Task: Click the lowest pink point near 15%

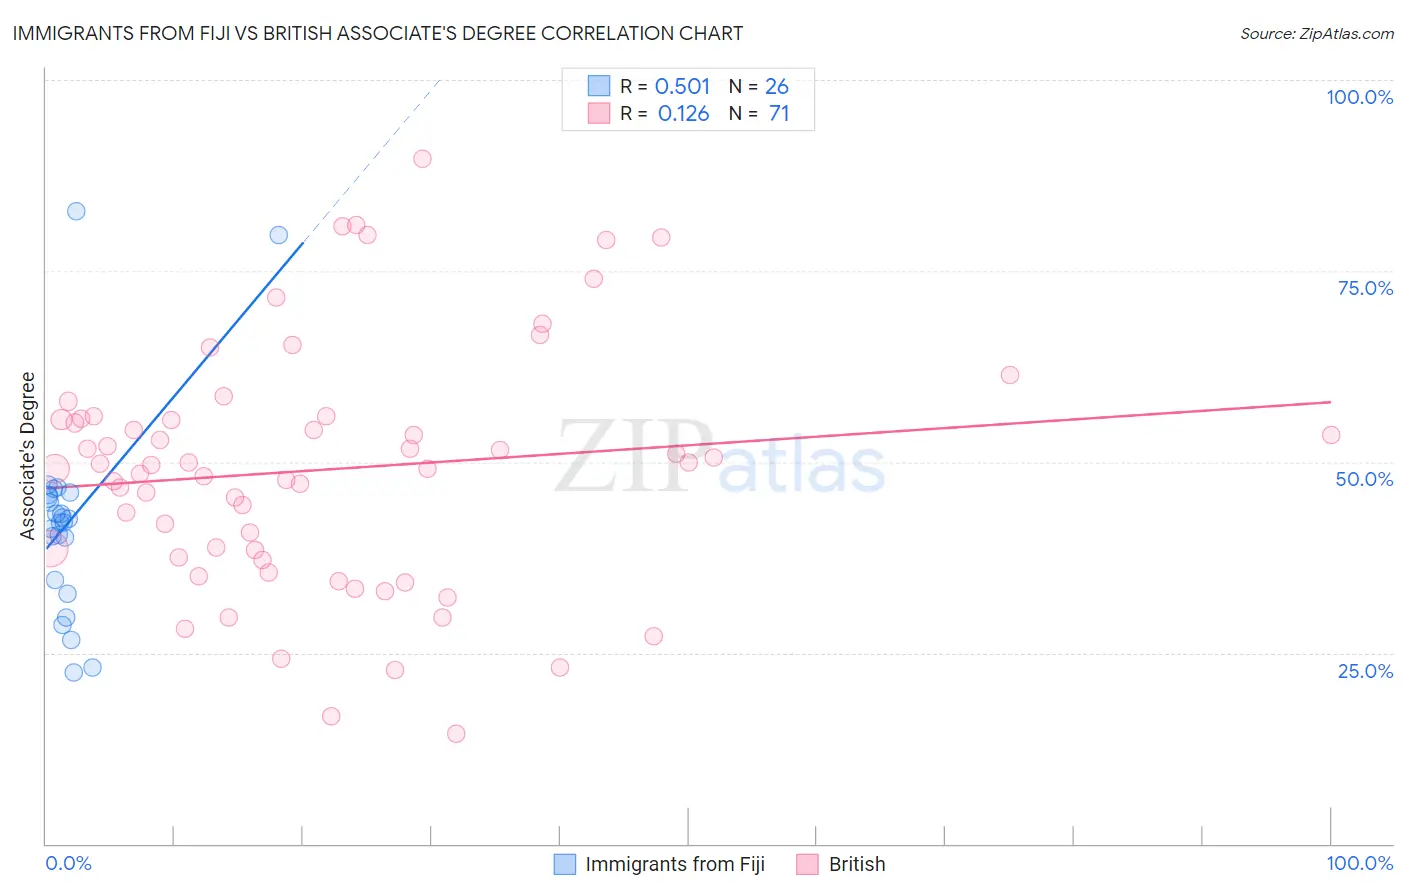Action: (x=456, y=733)
